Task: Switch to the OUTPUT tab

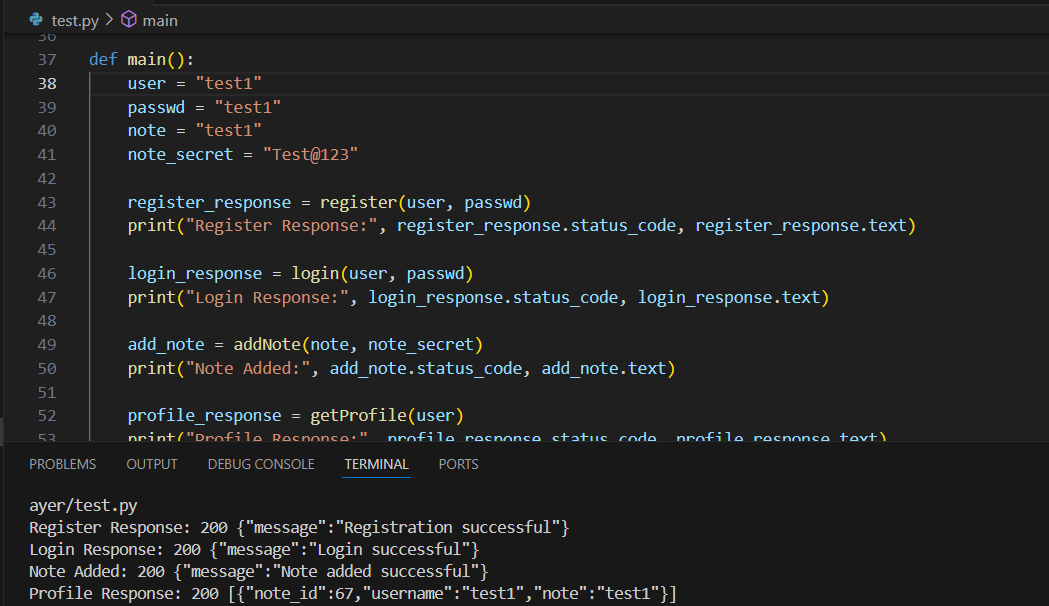Action: (x=152, y=464)
